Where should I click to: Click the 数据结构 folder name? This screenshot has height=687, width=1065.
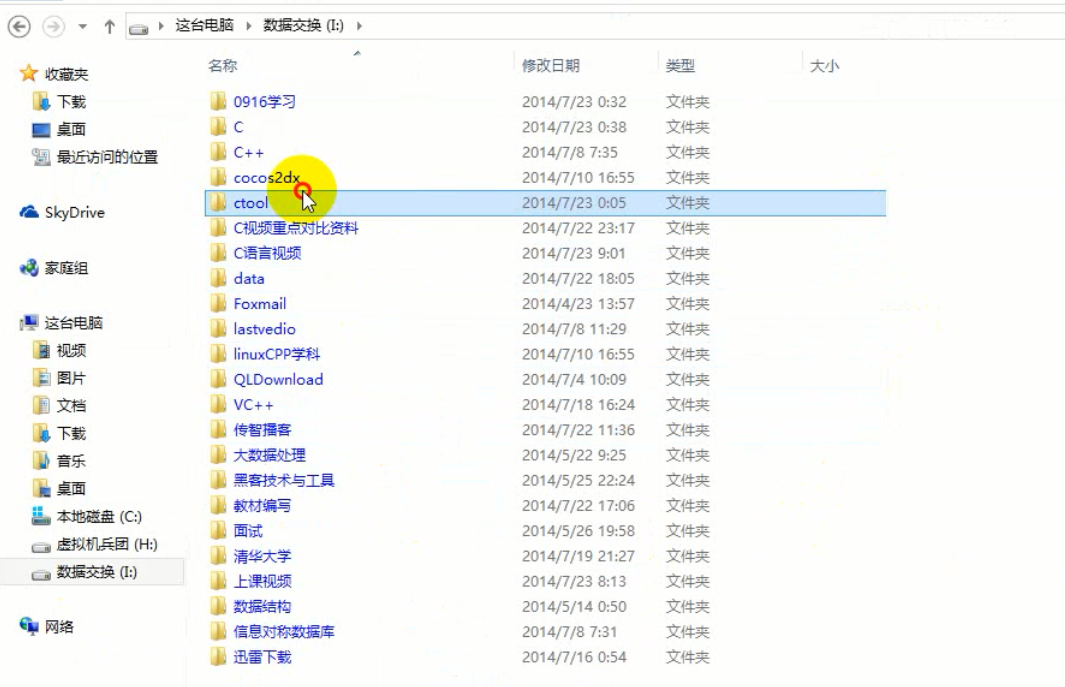[262, 606]
